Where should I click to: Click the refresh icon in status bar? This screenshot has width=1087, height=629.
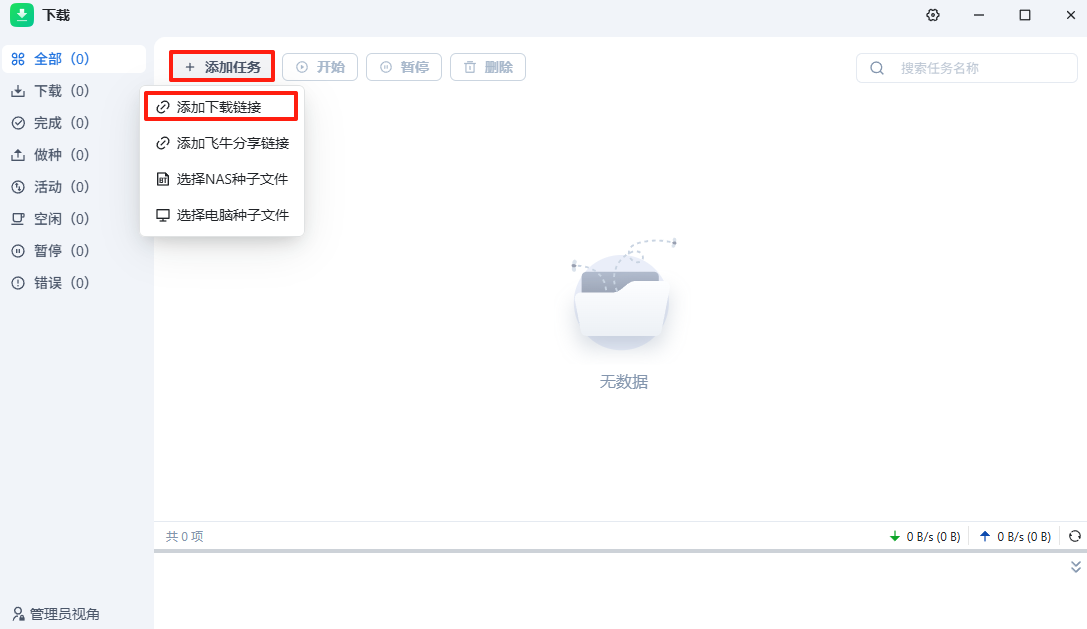tap(1075, 536)
